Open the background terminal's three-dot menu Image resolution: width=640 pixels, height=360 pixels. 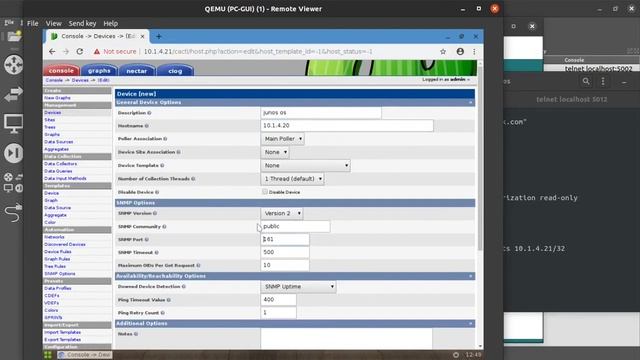603,81
